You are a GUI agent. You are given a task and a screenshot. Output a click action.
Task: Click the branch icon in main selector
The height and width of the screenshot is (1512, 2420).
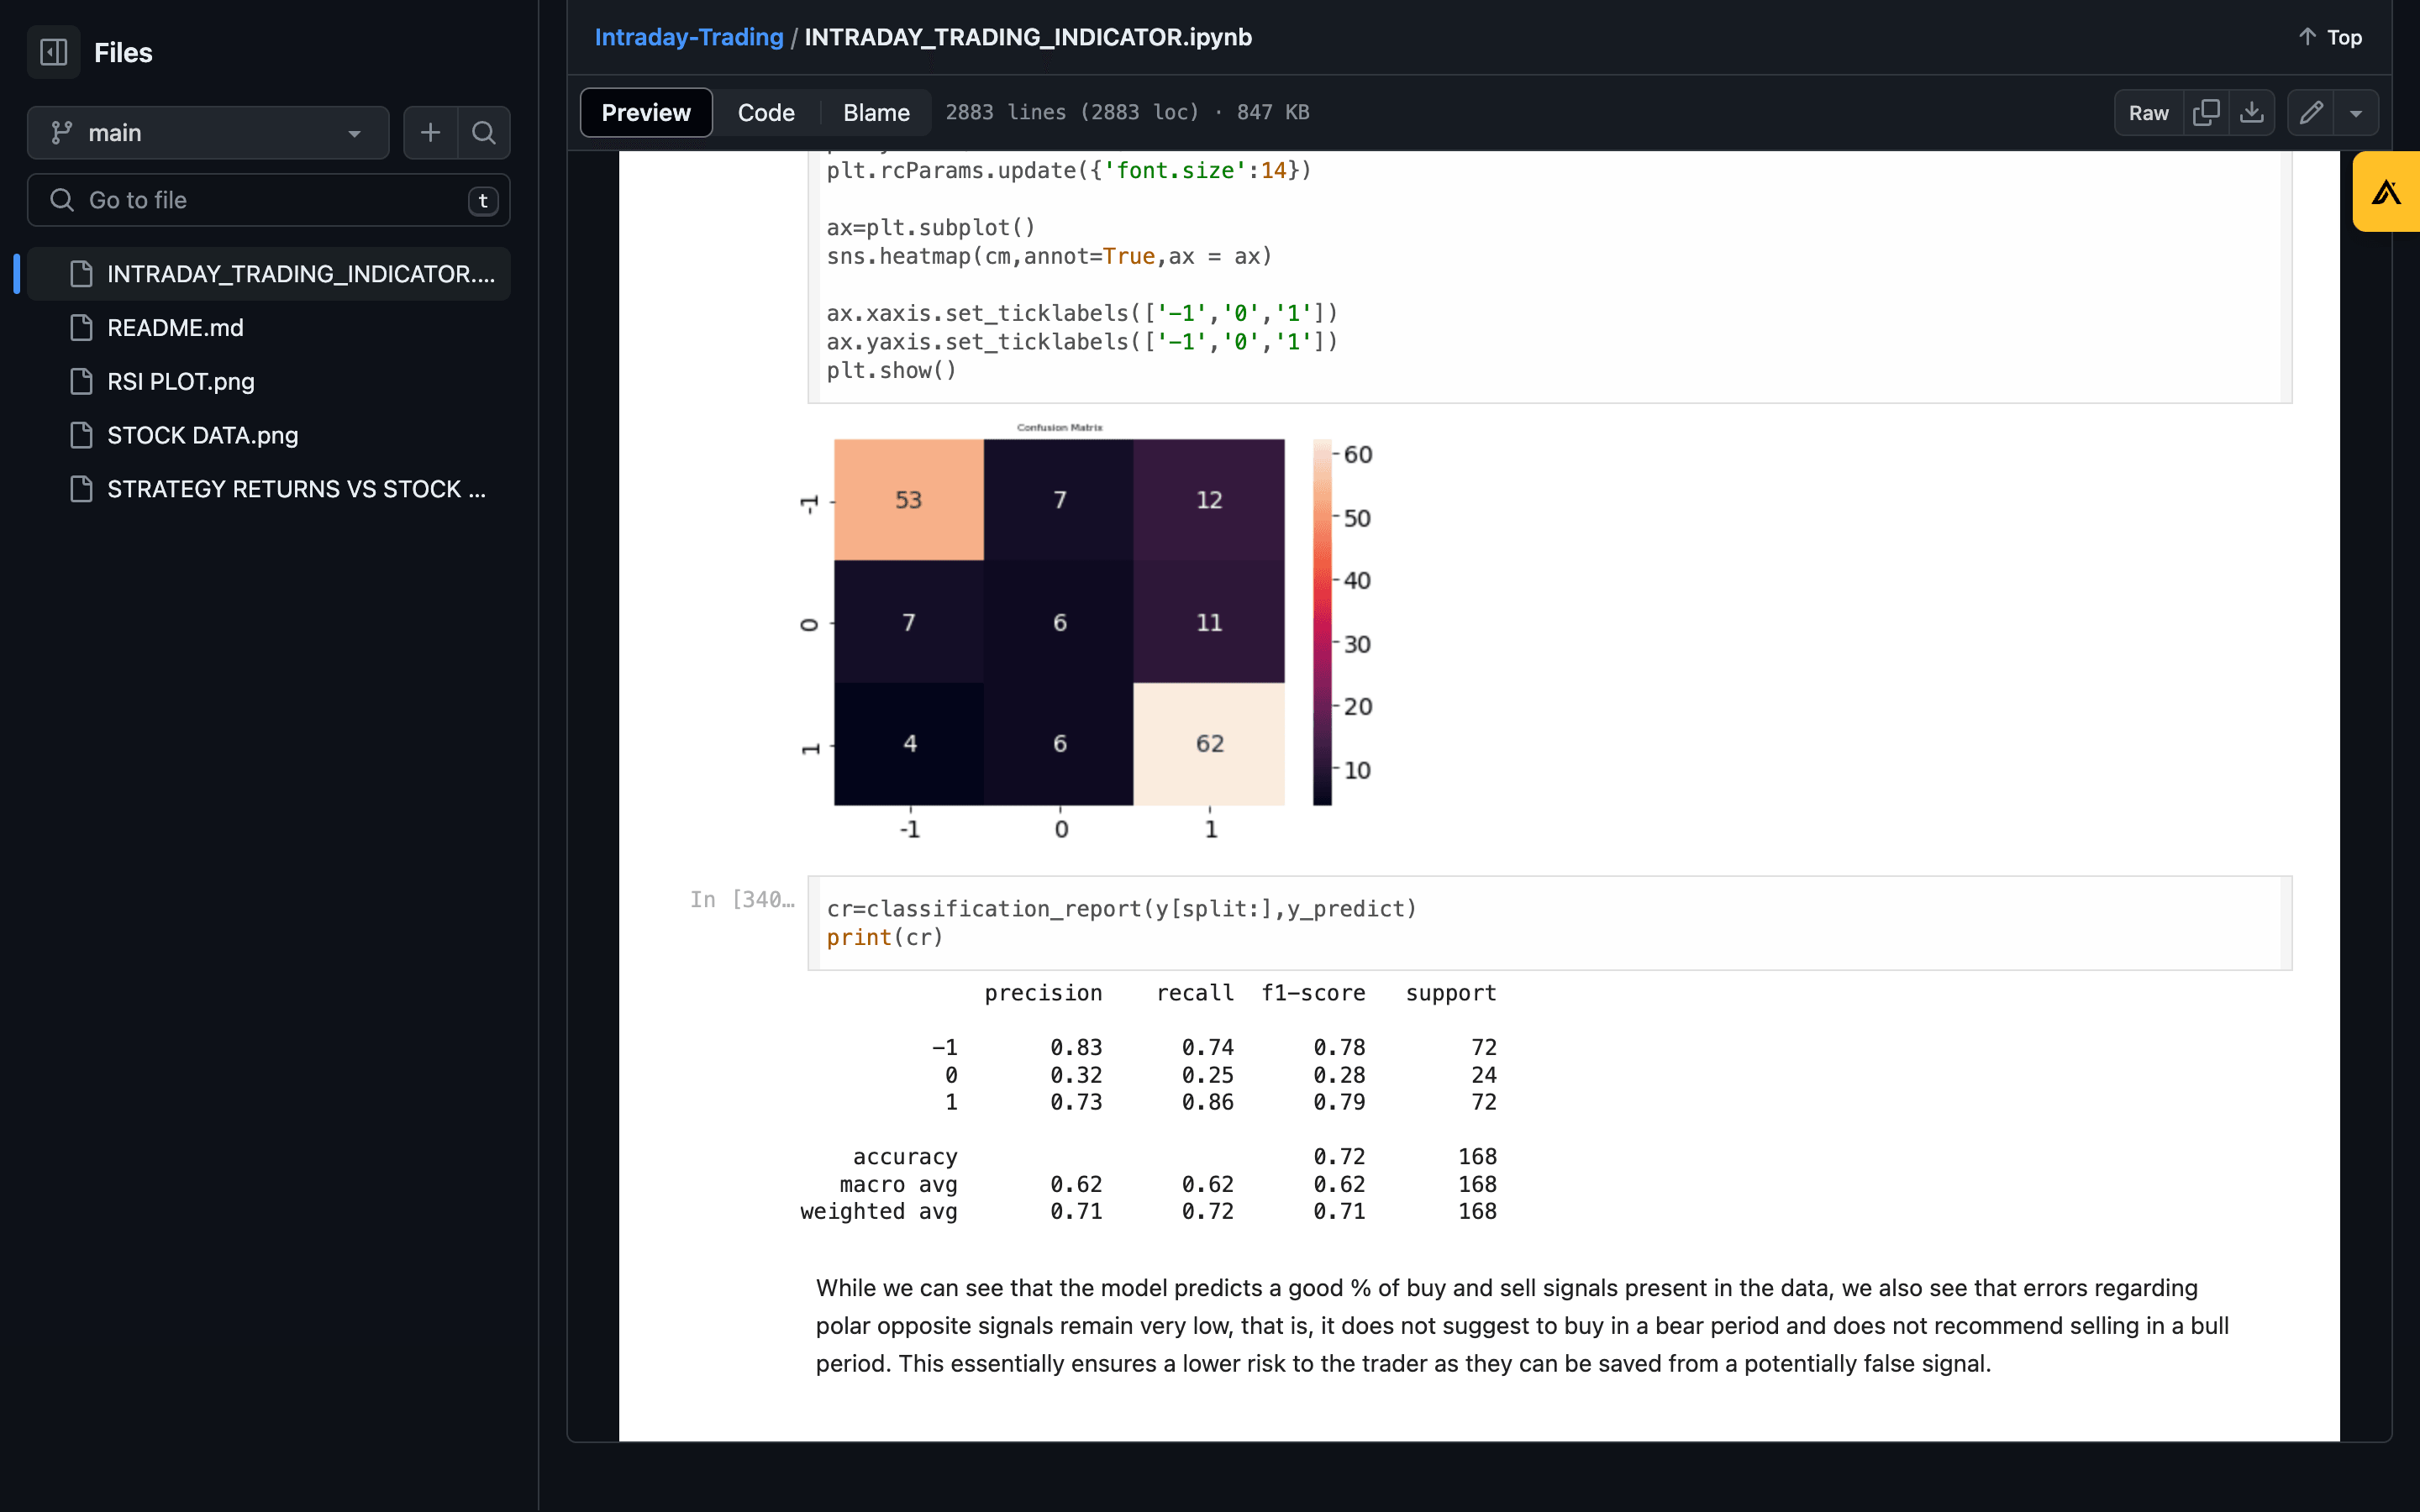62,133
